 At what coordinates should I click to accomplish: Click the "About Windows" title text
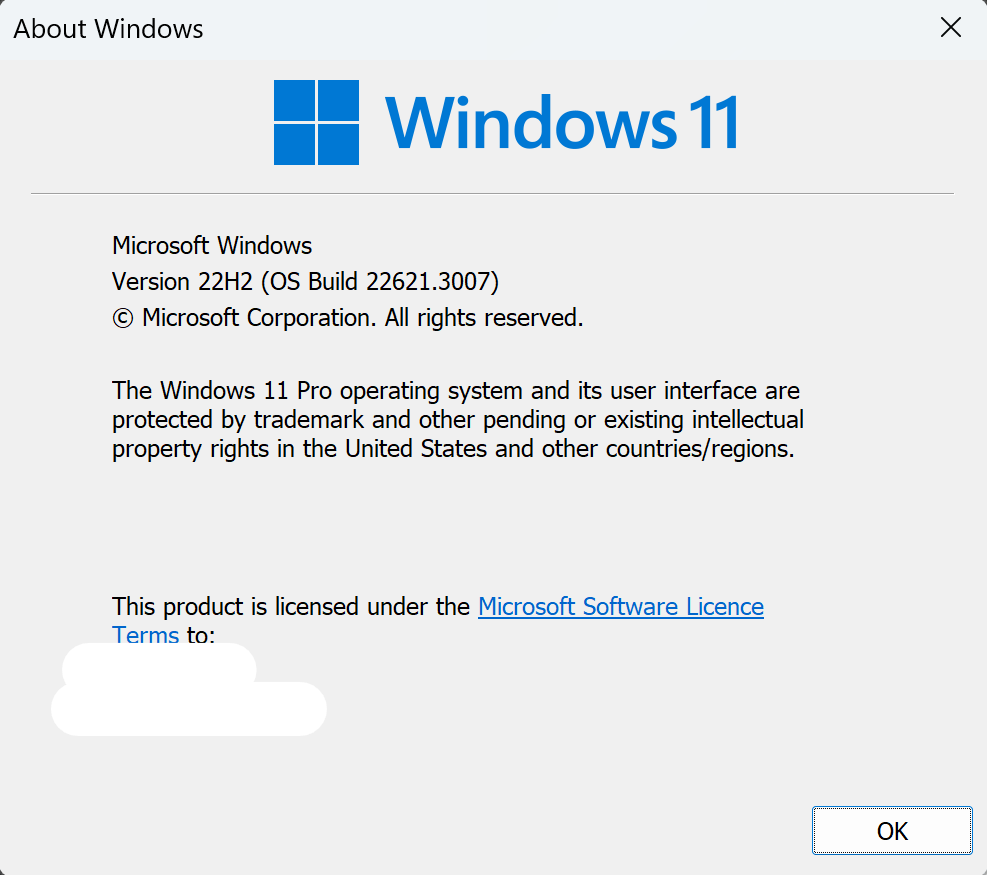(108, 29)
